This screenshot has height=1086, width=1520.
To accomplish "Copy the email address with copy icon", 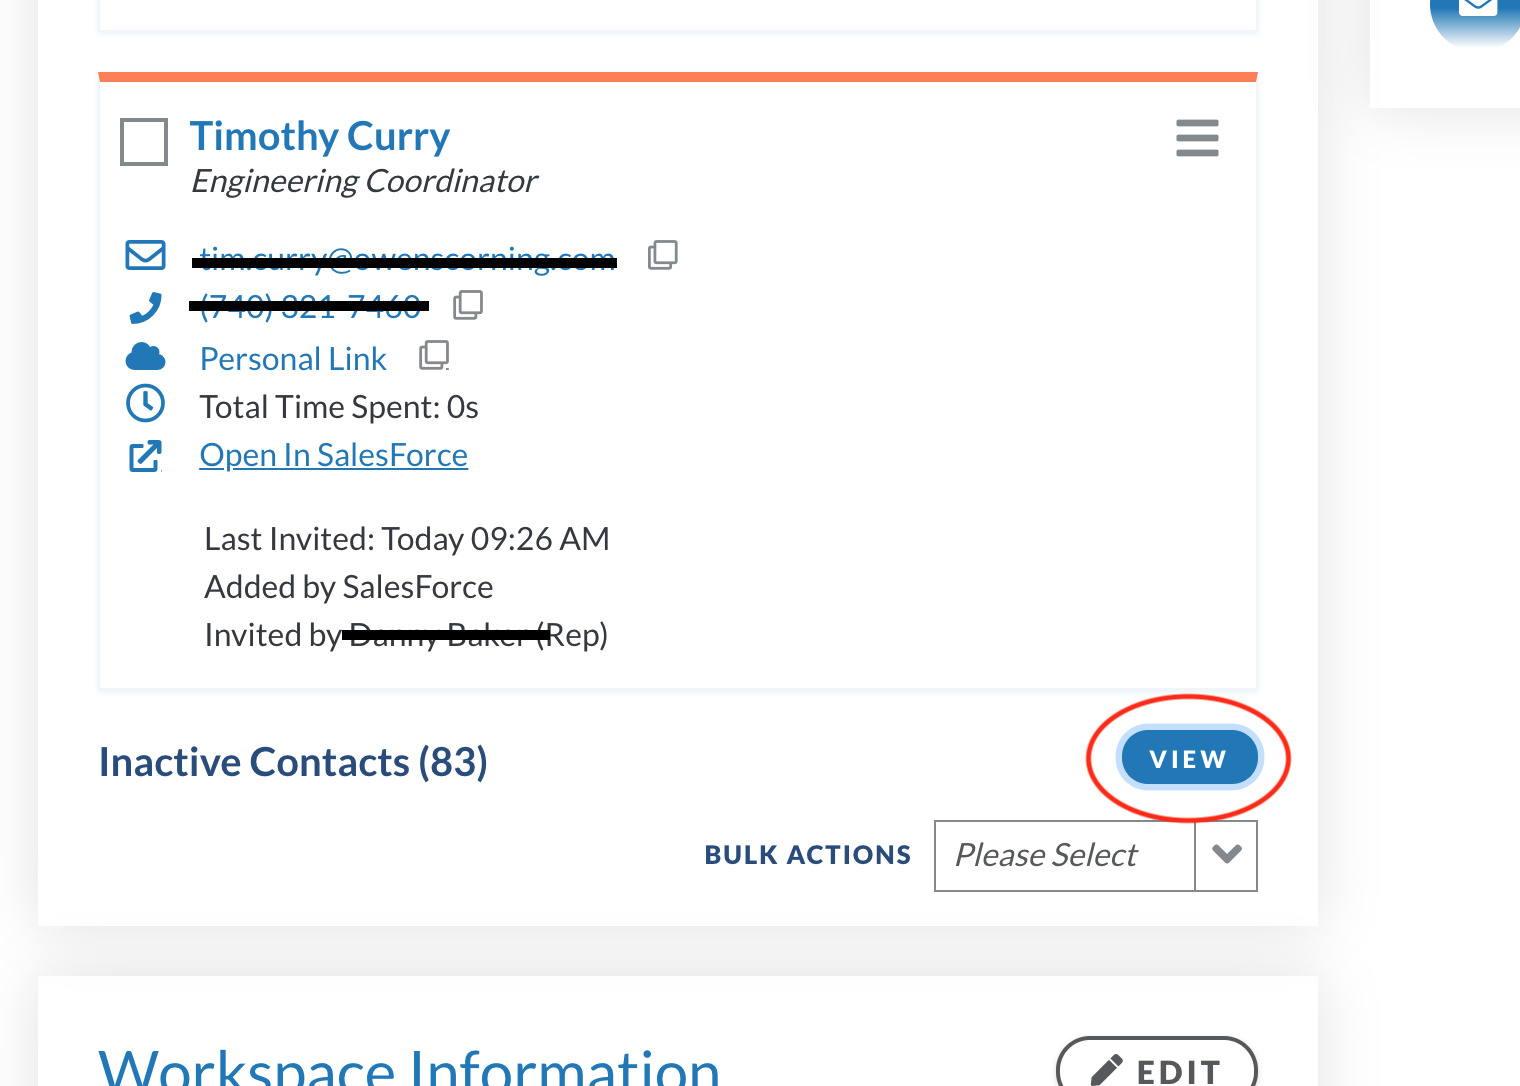I will (x=662, y=255).
